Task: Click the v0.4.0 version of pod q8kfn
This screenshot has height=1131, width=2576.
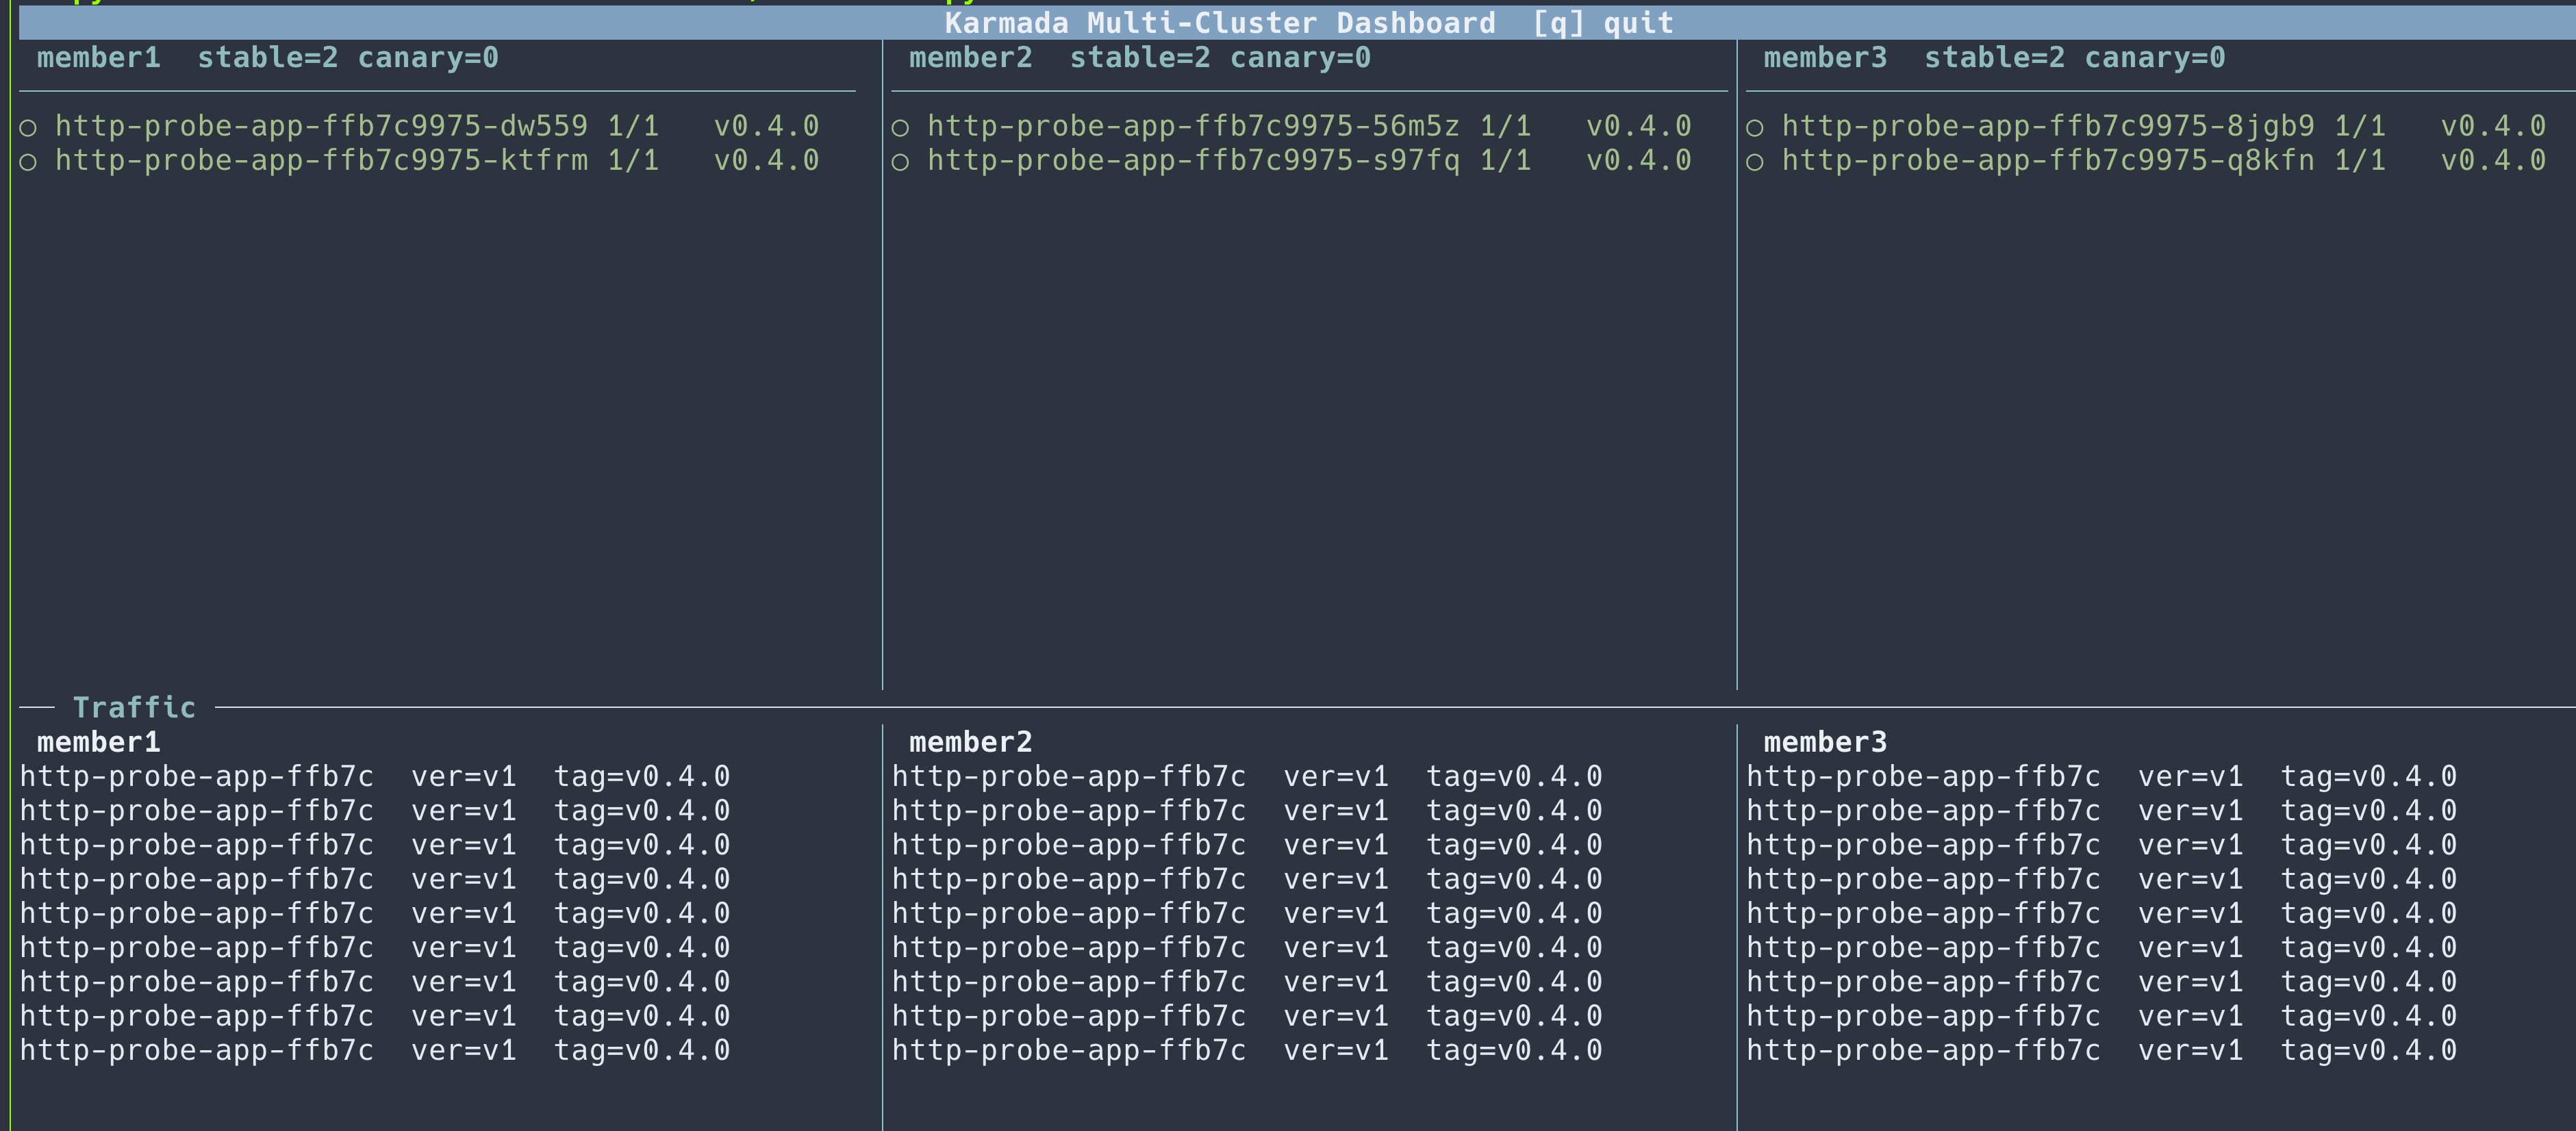Action: (x=2493, y=160)
